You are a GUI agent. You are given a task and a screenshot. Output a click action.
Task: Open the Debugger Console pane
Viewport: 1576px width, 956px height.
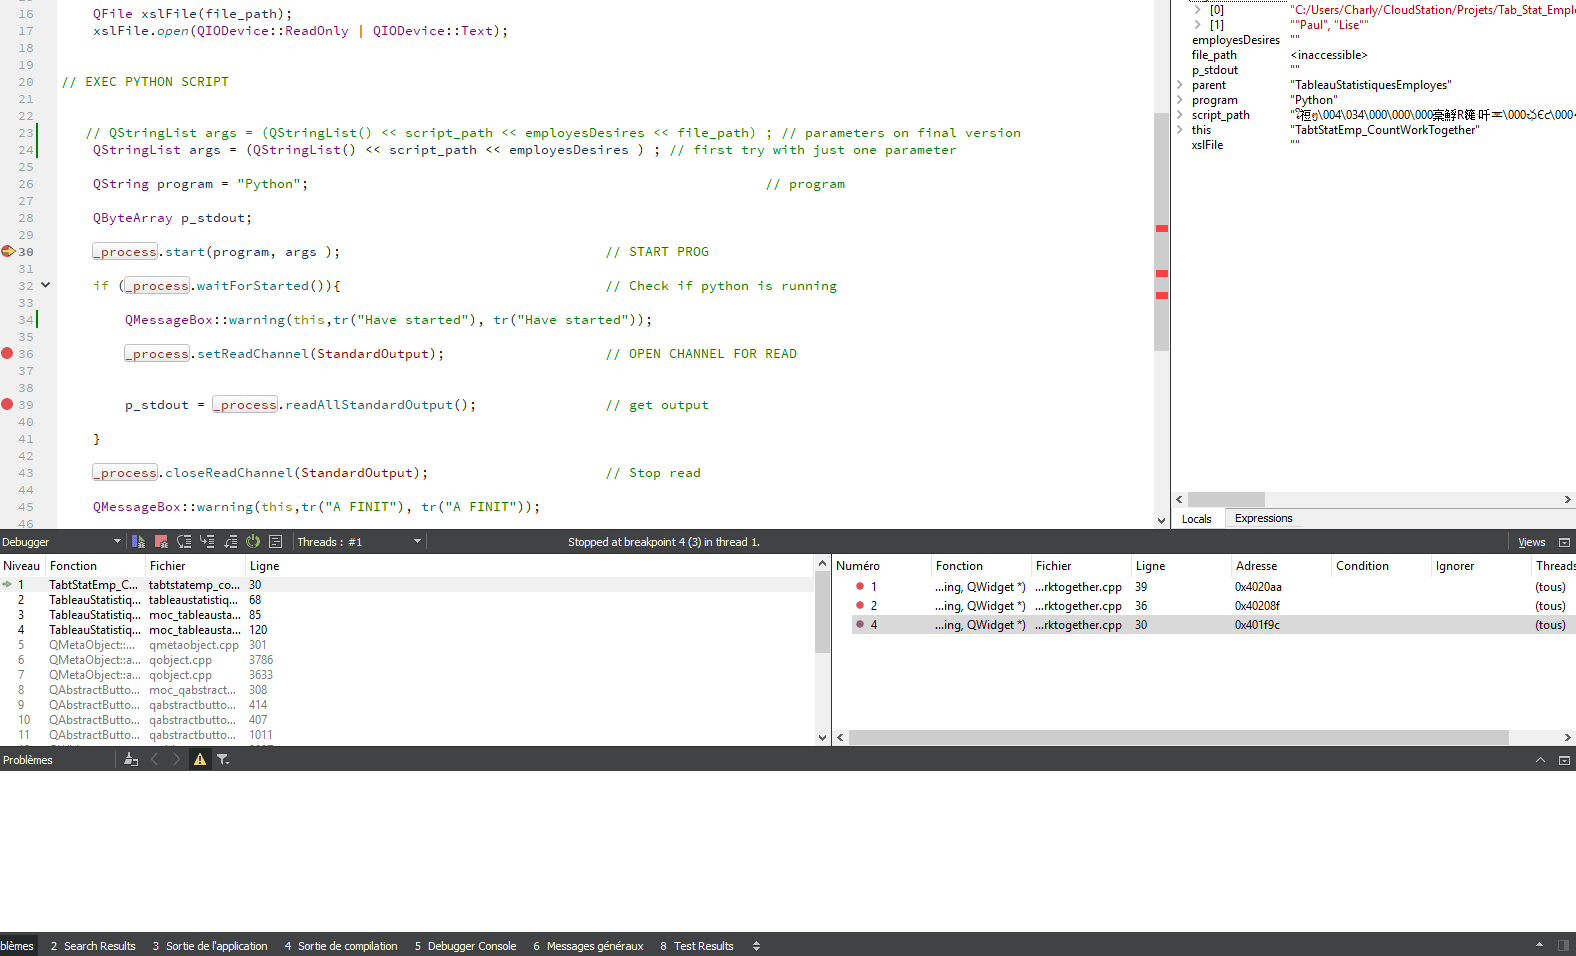click(466, 946)
